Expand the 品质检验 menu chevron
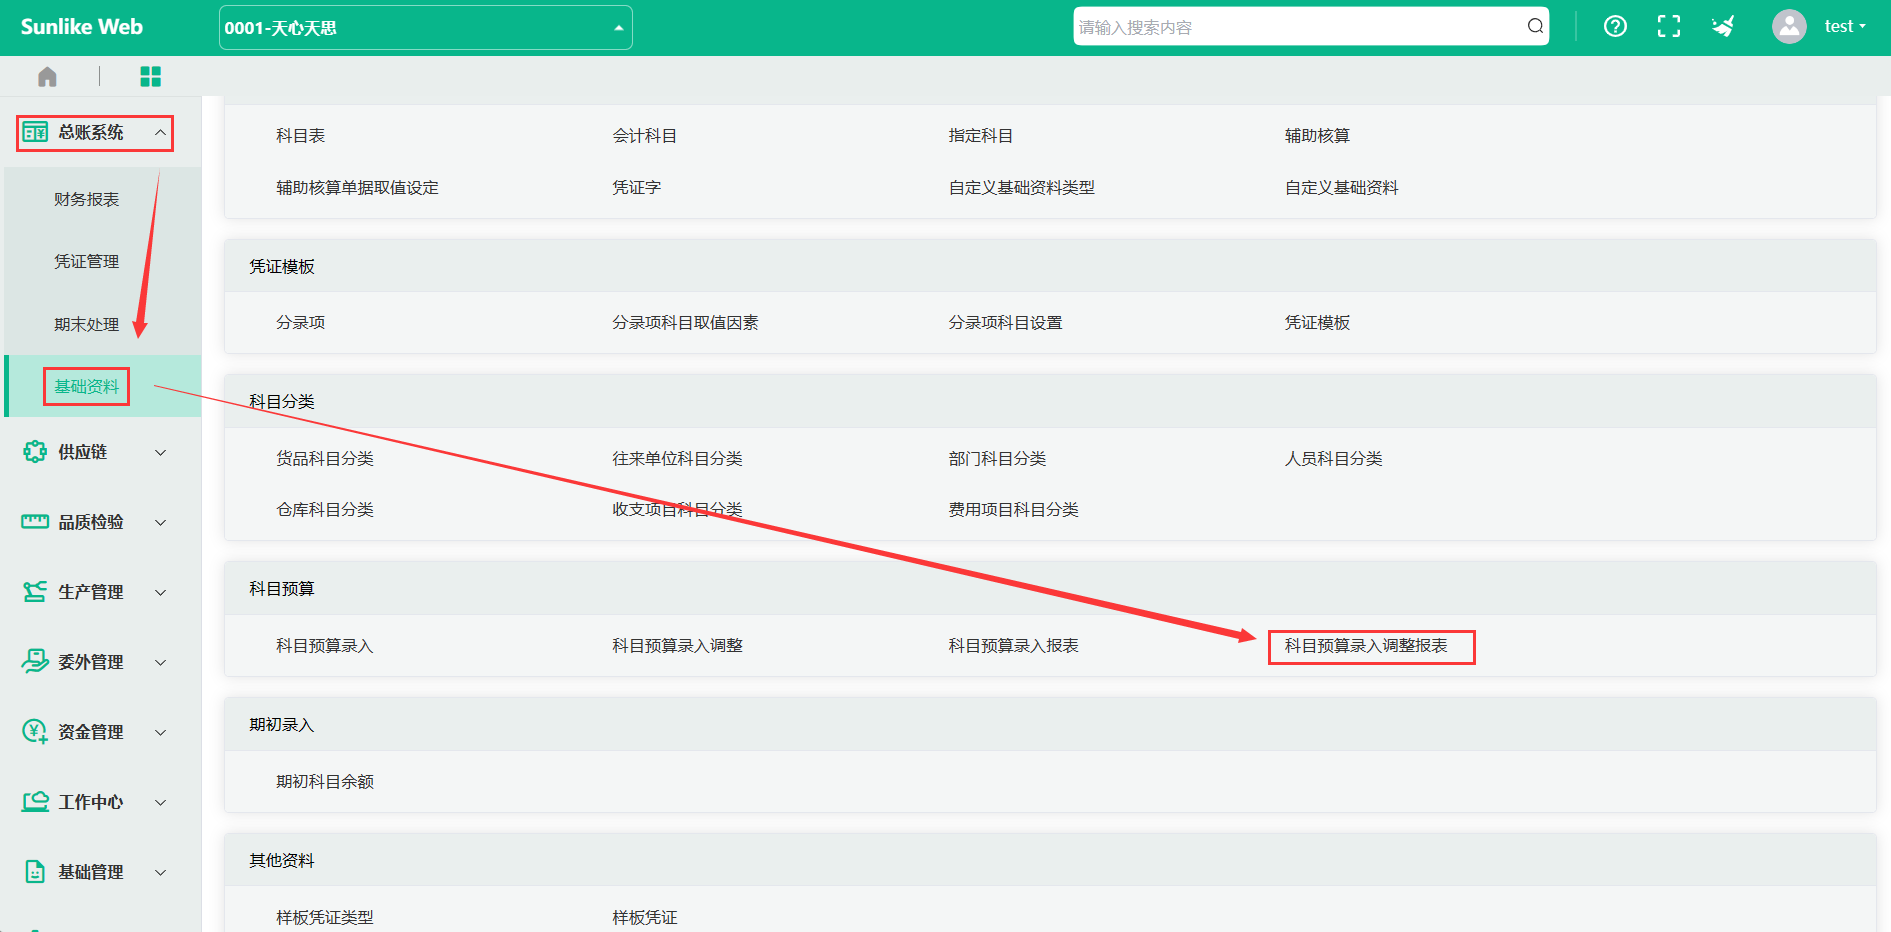Screen dimensions: 1891x932 click(x=160, y=523)
